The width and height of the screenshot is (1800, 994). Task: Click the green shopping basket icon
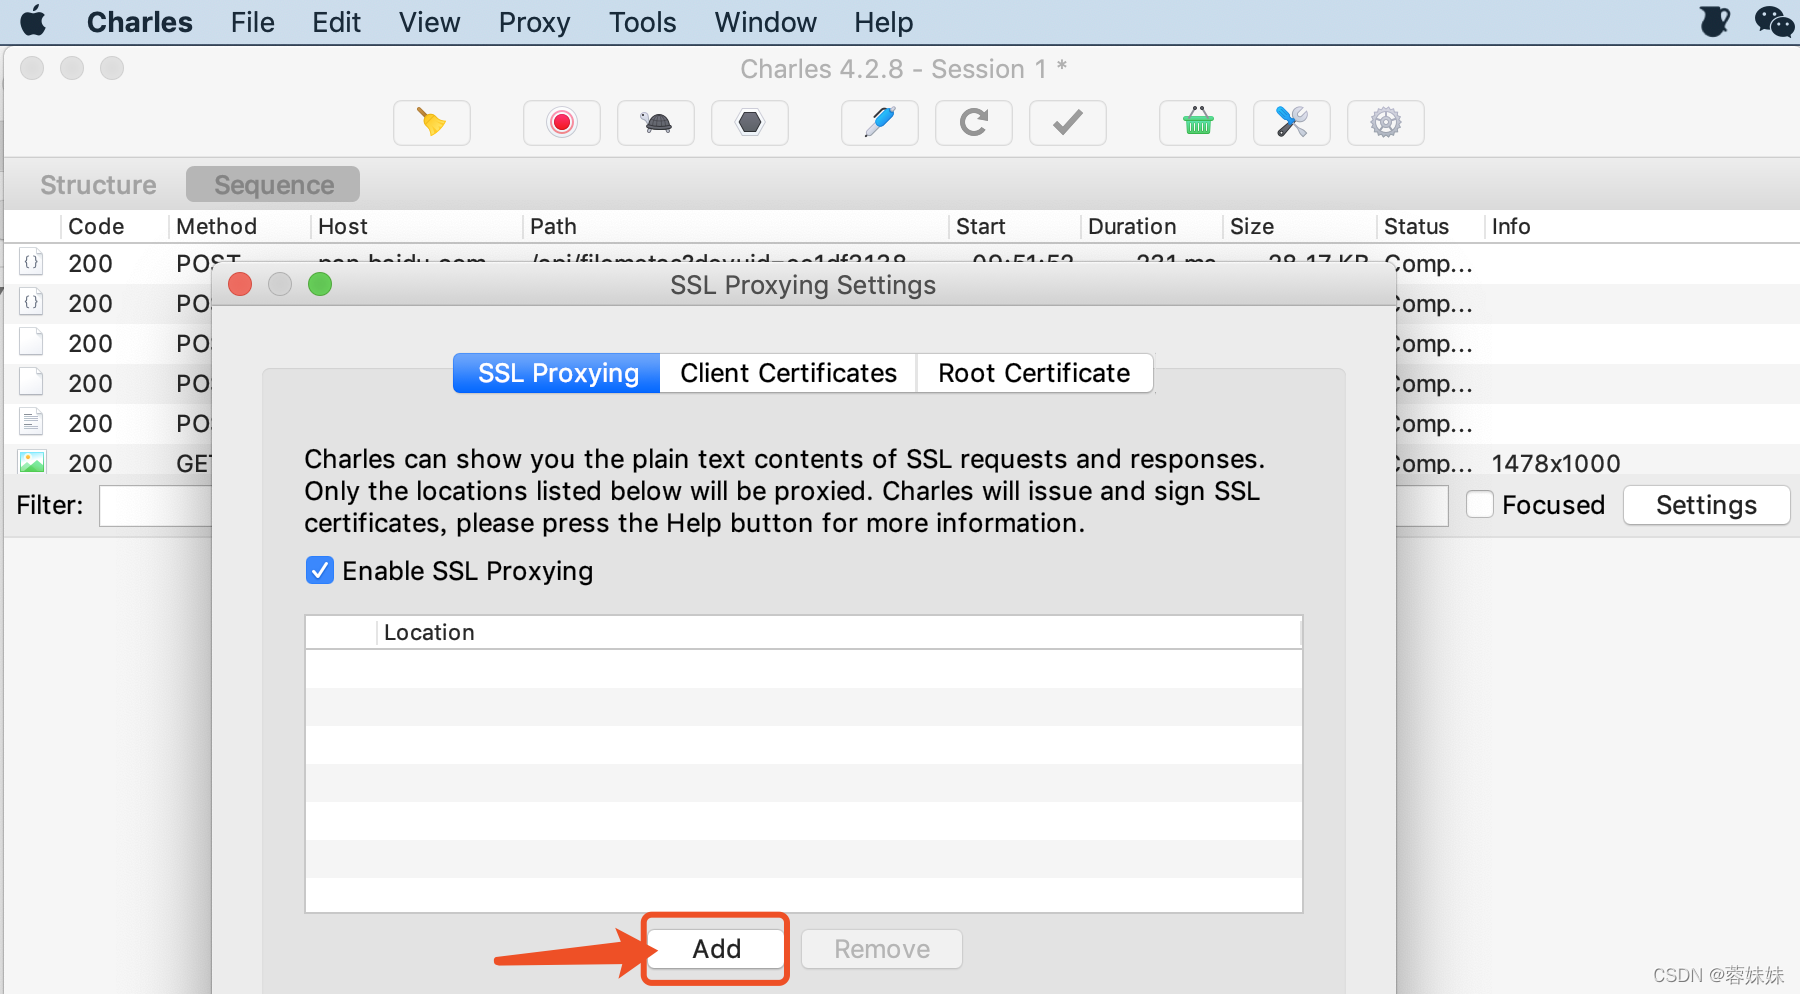[x=1198, y=123]
